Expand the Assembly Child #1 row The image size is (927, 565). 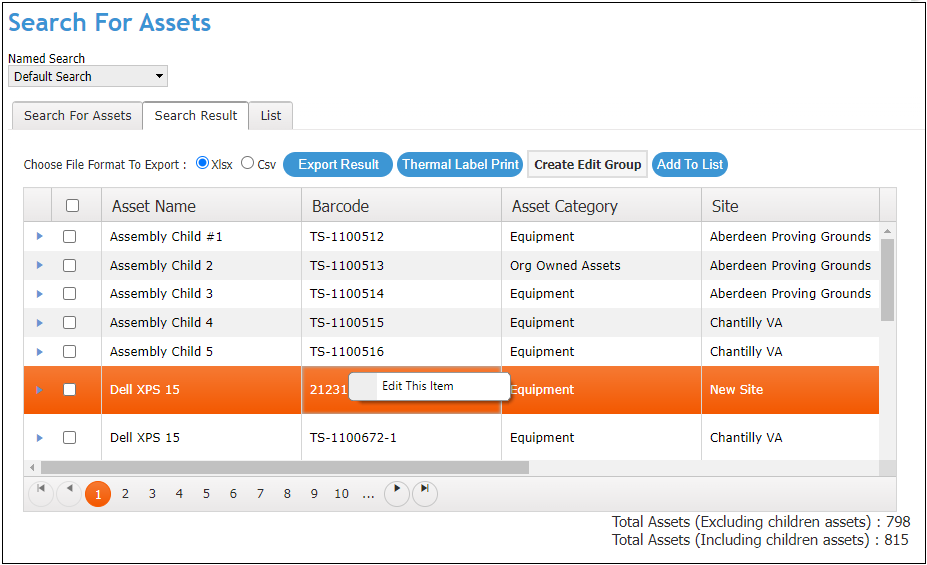coord(40,236)
